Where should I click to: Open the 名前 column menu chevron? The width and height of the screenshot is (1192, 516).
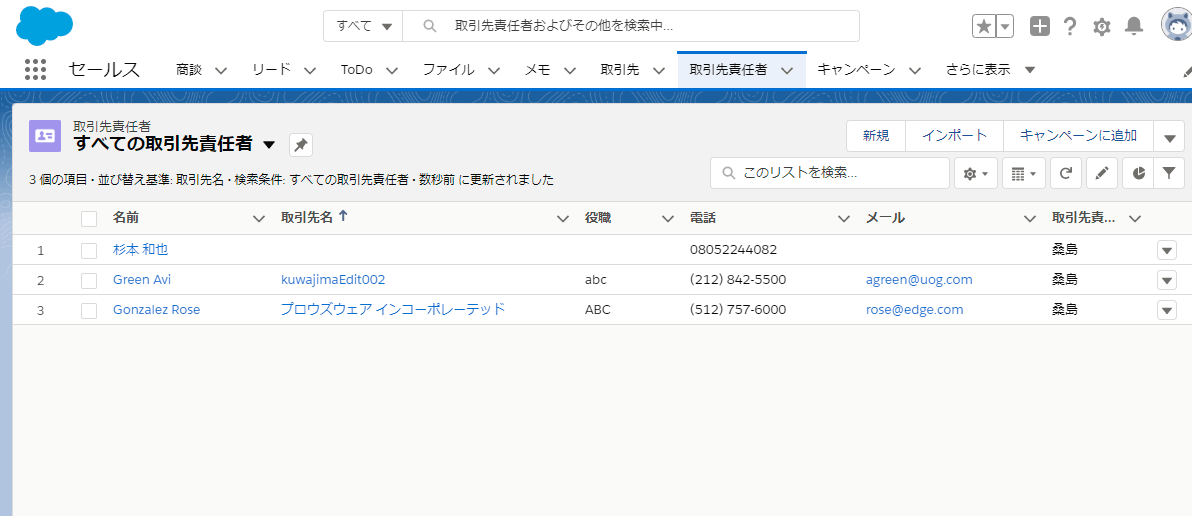click(x=258, y=219)
